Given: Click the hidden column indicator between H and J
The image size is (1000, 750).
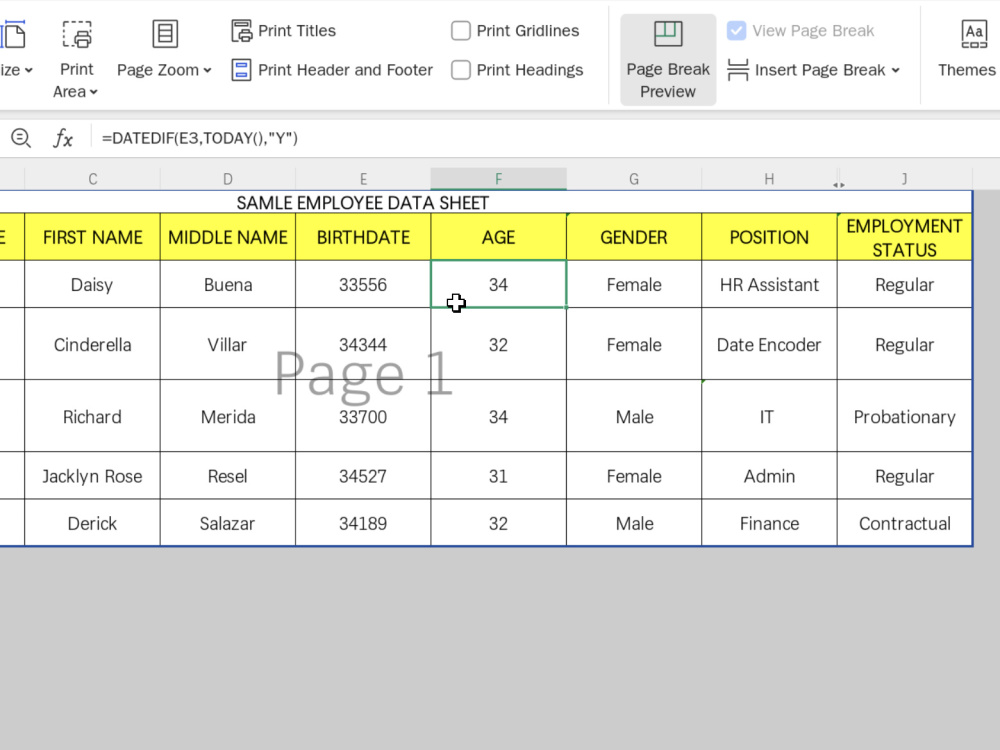Looking at the screenshot, I should coord(839,184).
